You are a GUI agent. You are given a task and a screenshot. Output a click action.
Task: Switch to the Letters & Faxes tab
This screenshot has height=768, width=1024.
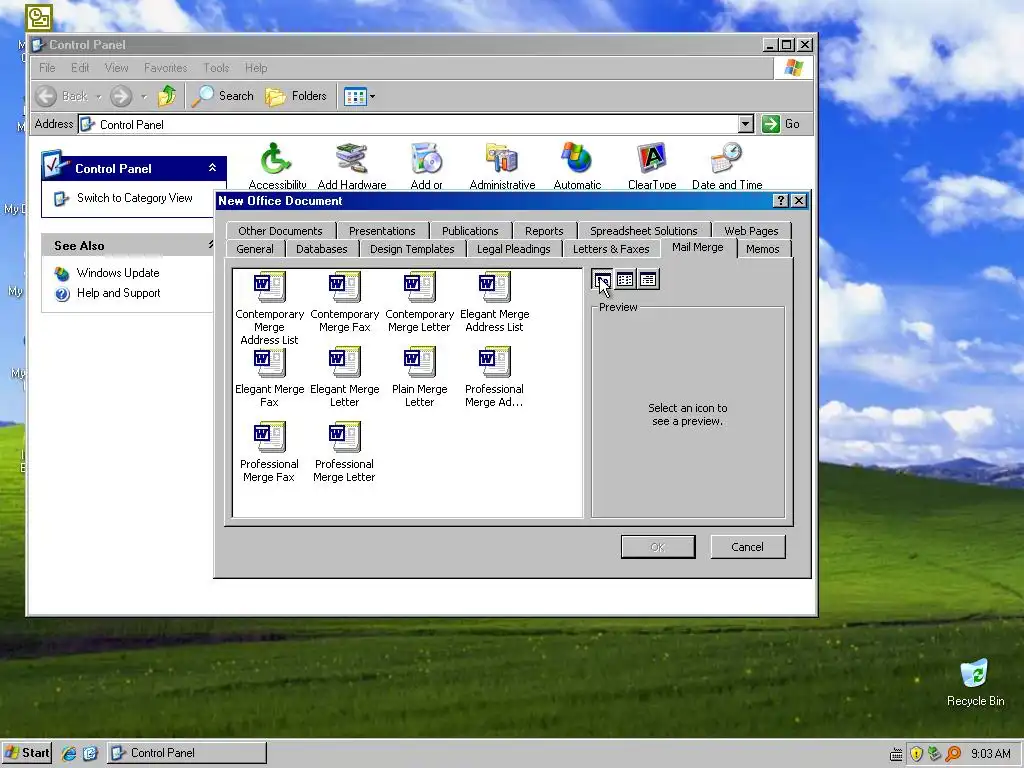[x=611, y=249]
